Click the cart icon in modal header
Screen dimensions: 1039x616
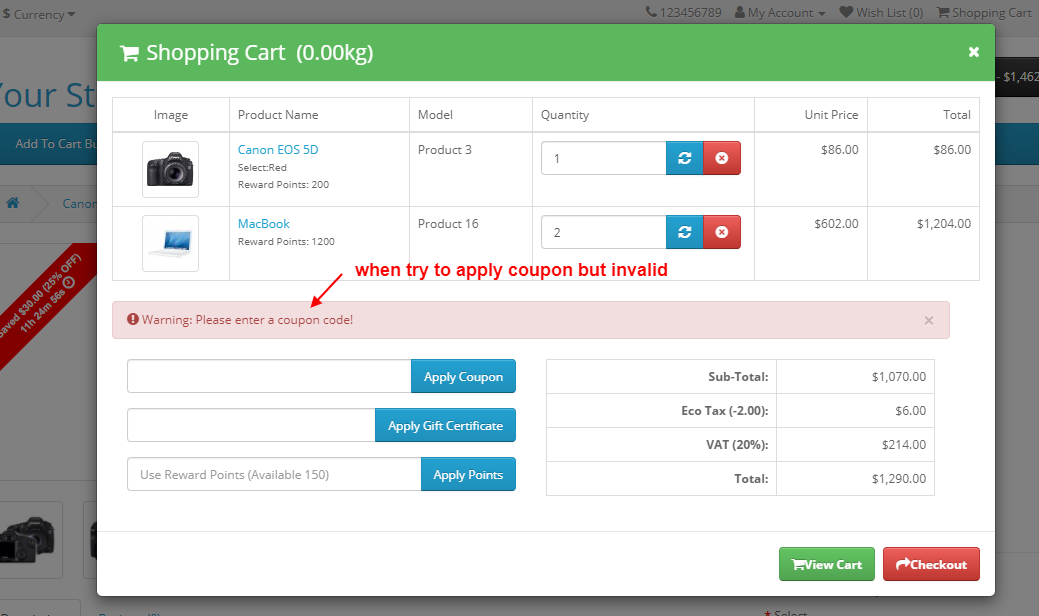[128, 51]
